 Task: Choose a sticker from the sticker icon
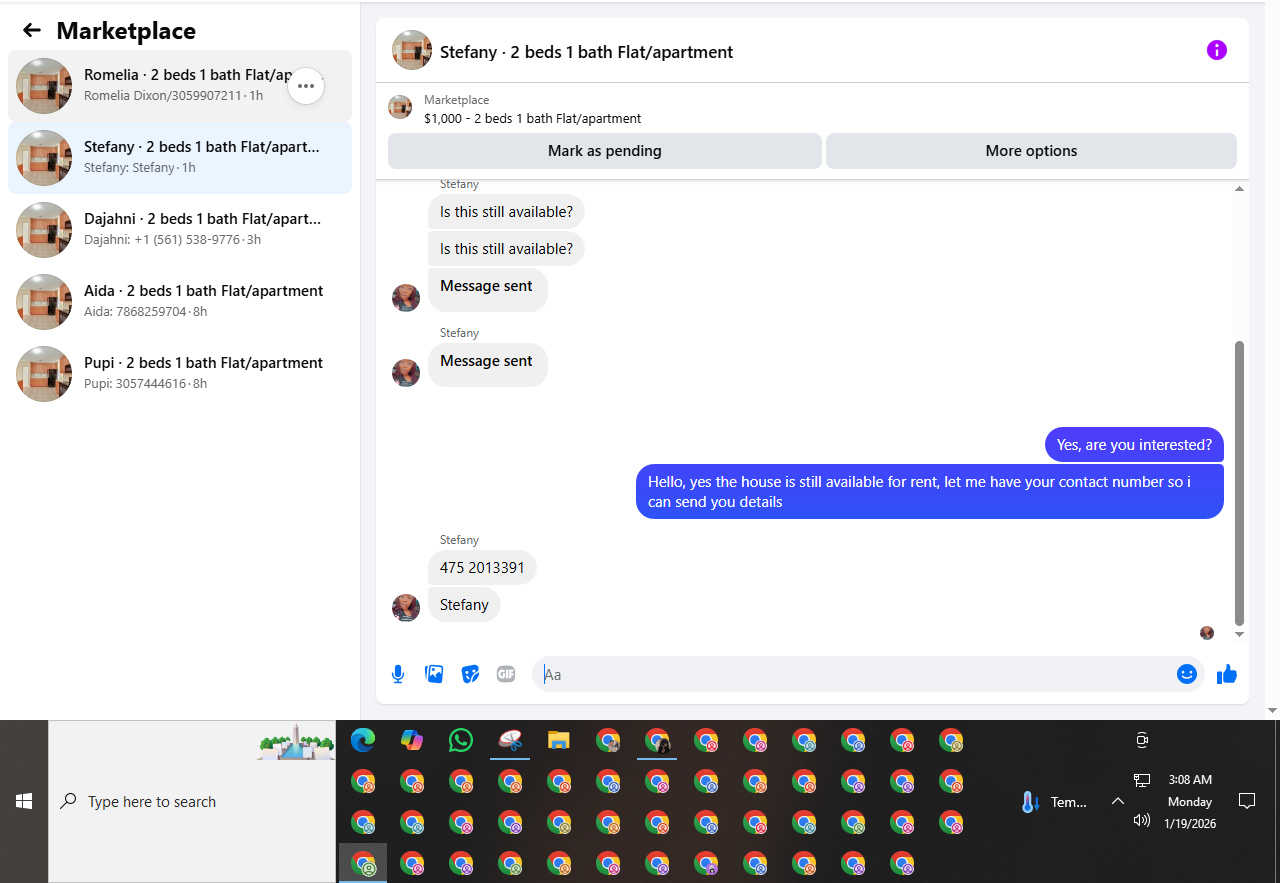click(470, 674)
